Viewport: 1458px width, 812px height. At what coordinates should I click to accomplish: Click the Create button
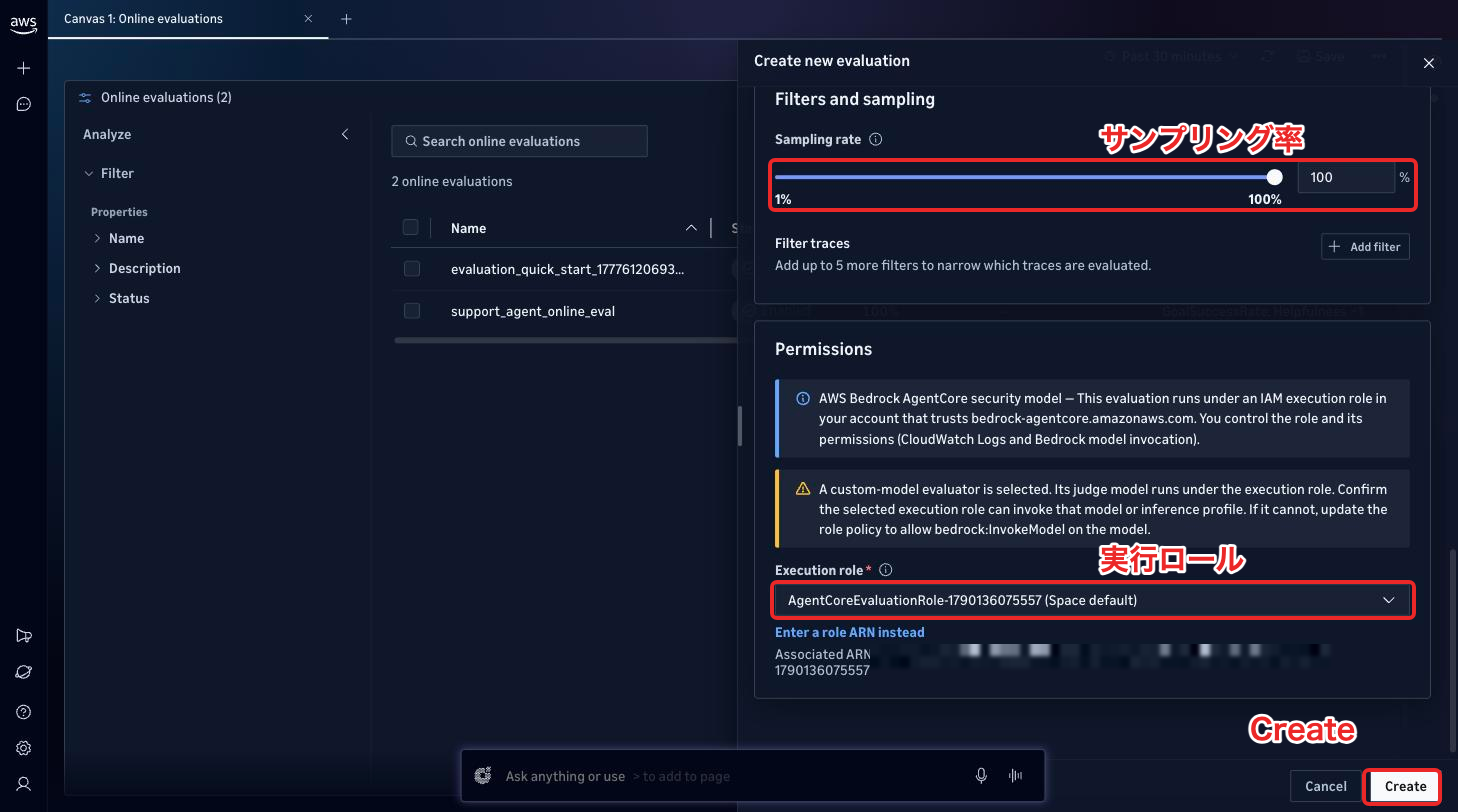click(x=1405, y=786)
